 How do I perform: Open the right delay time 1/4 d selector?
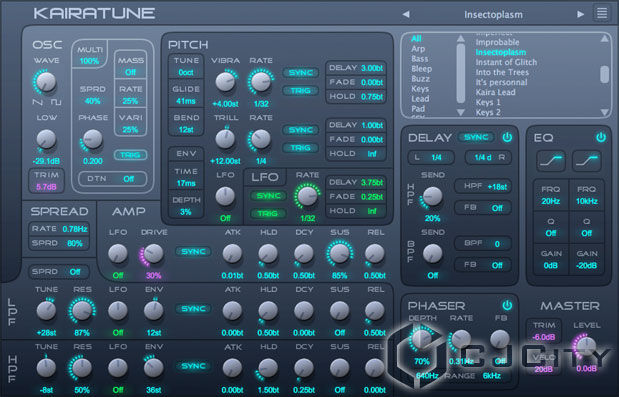pyautogui.click(x=488, y=157)
